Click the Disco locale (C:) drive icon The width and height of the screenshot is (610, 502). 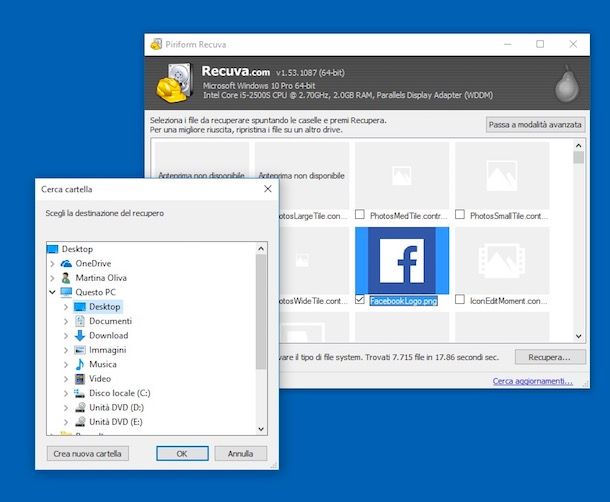80,393
